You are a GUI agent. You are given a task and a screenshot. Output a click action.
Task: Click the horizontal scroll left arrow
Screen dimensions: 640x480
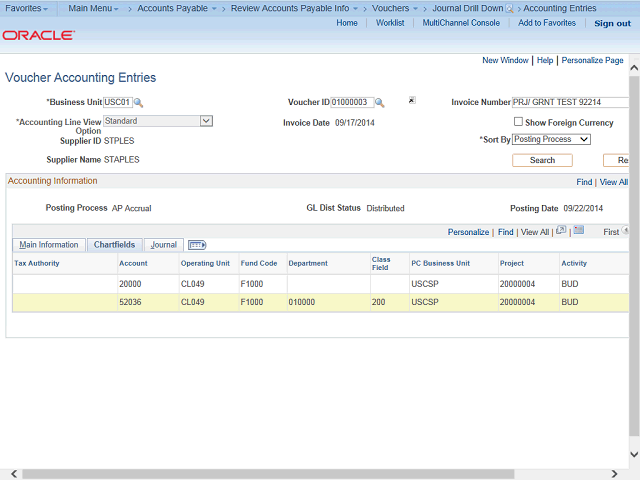pos(14,474)
